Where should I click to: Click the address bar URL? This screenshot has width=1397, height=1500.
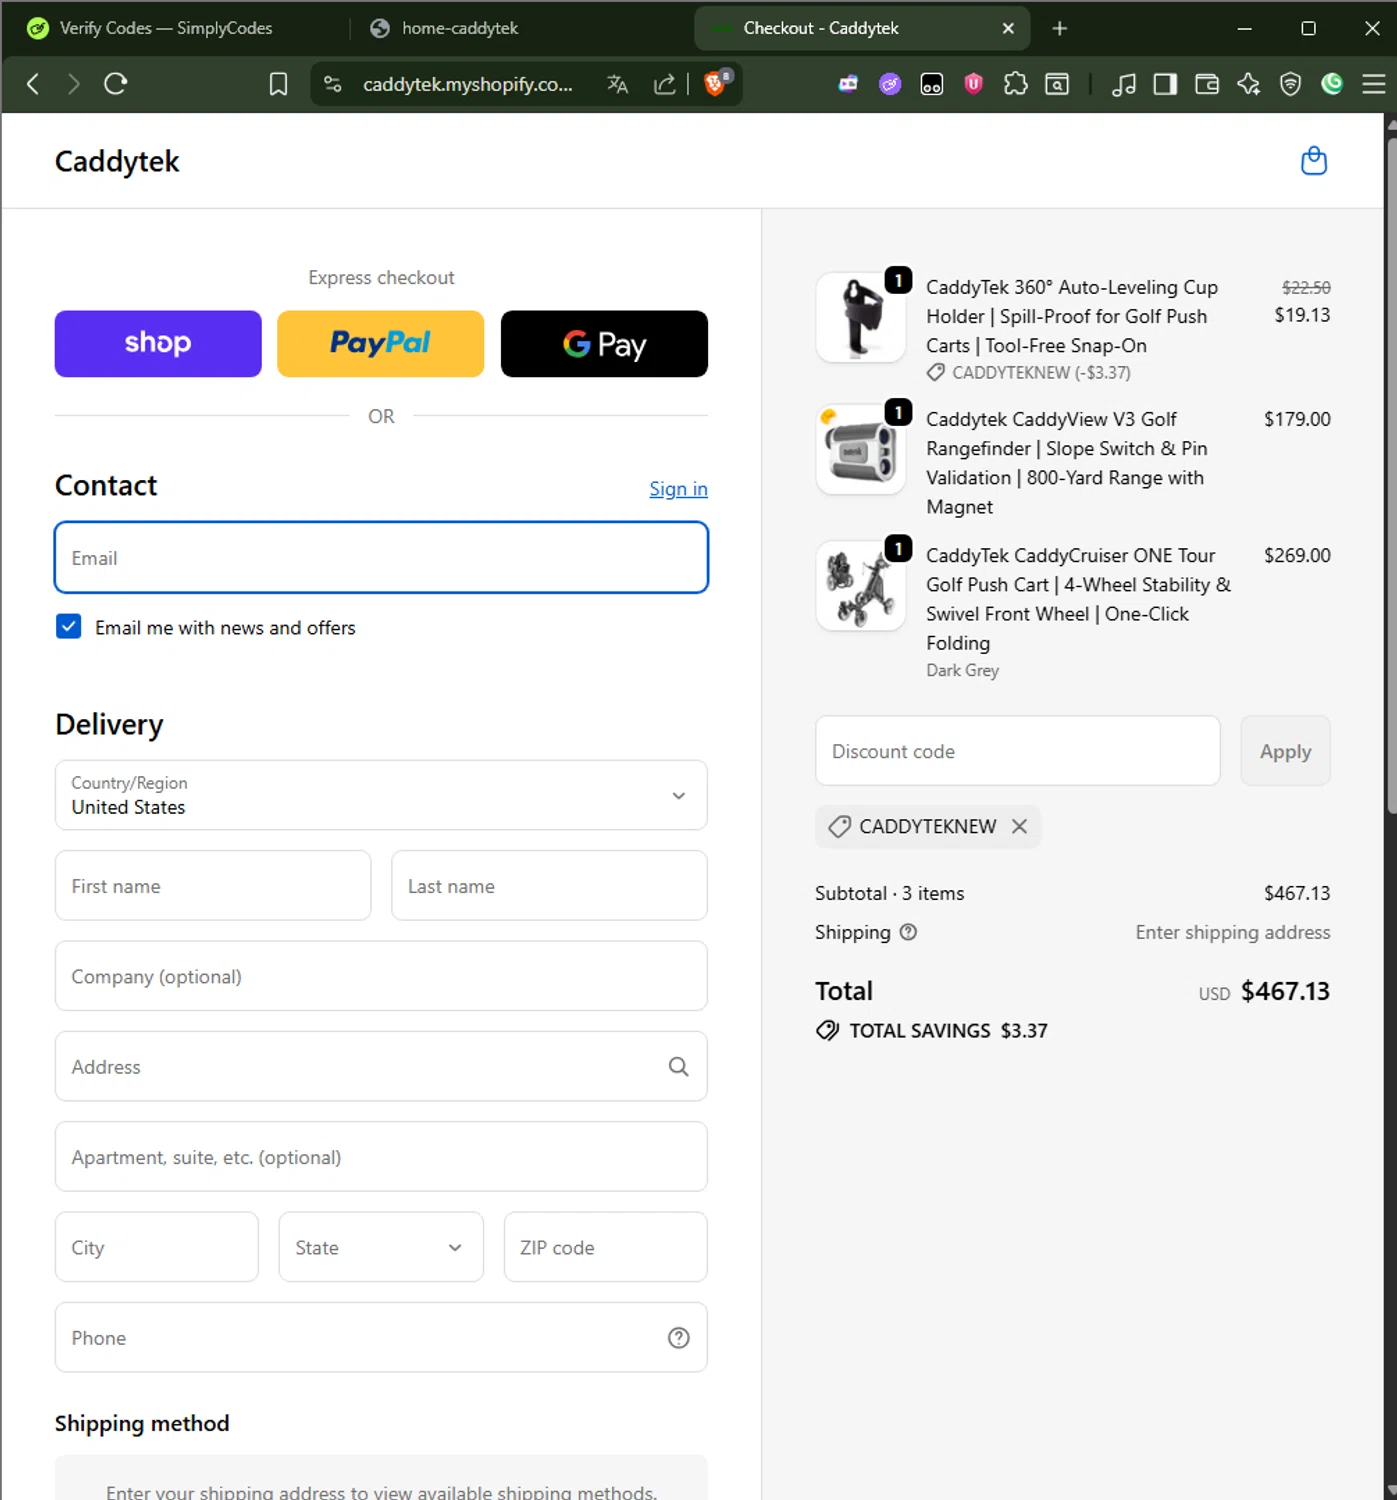(468, 84)
